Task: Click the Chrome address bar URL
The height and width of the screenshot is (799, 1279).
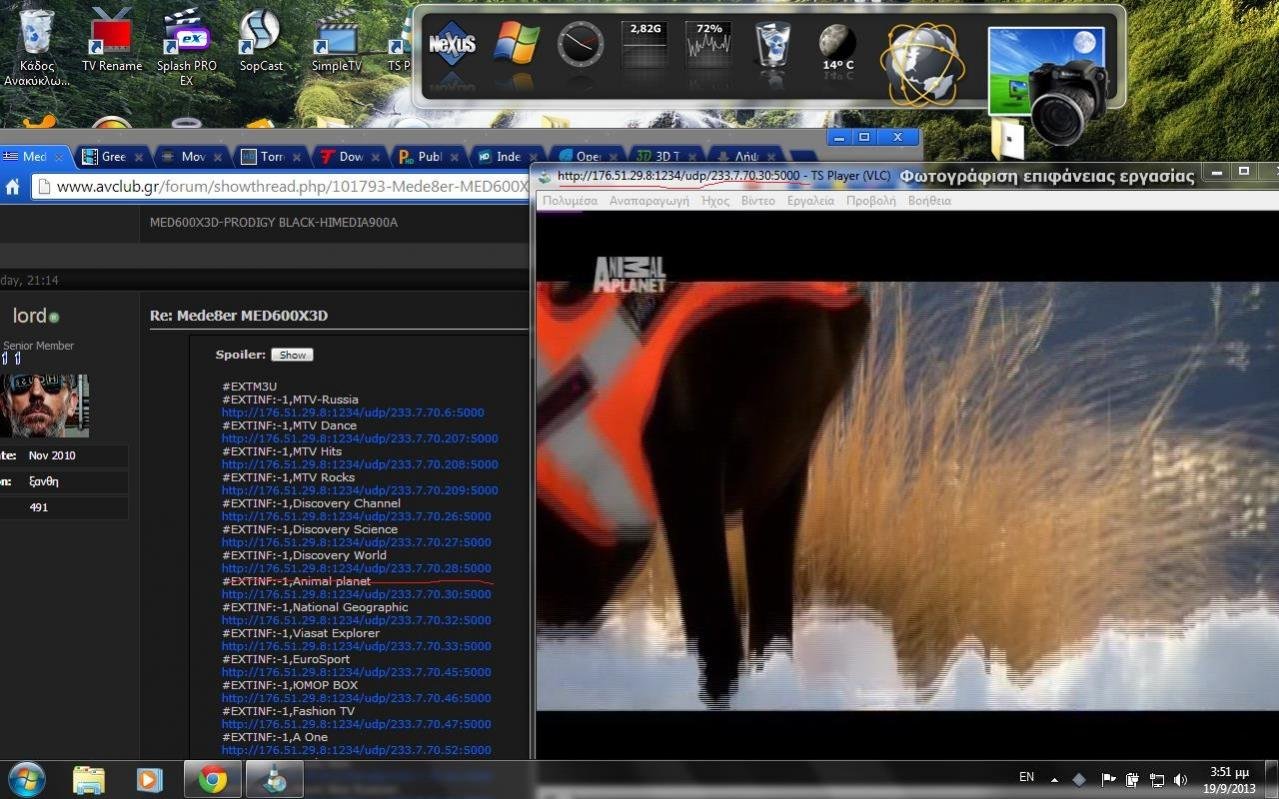Action: (292, 186)
